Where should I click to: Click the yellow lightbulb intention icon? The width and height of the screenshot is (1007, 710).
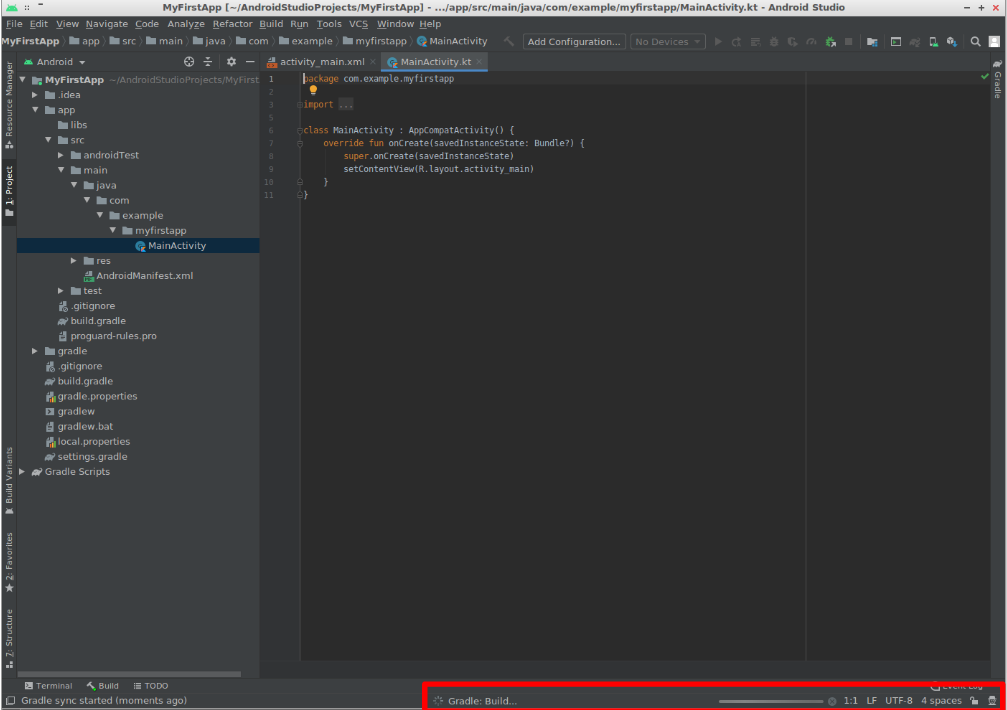pyautogui.click(x=313, y=90)
